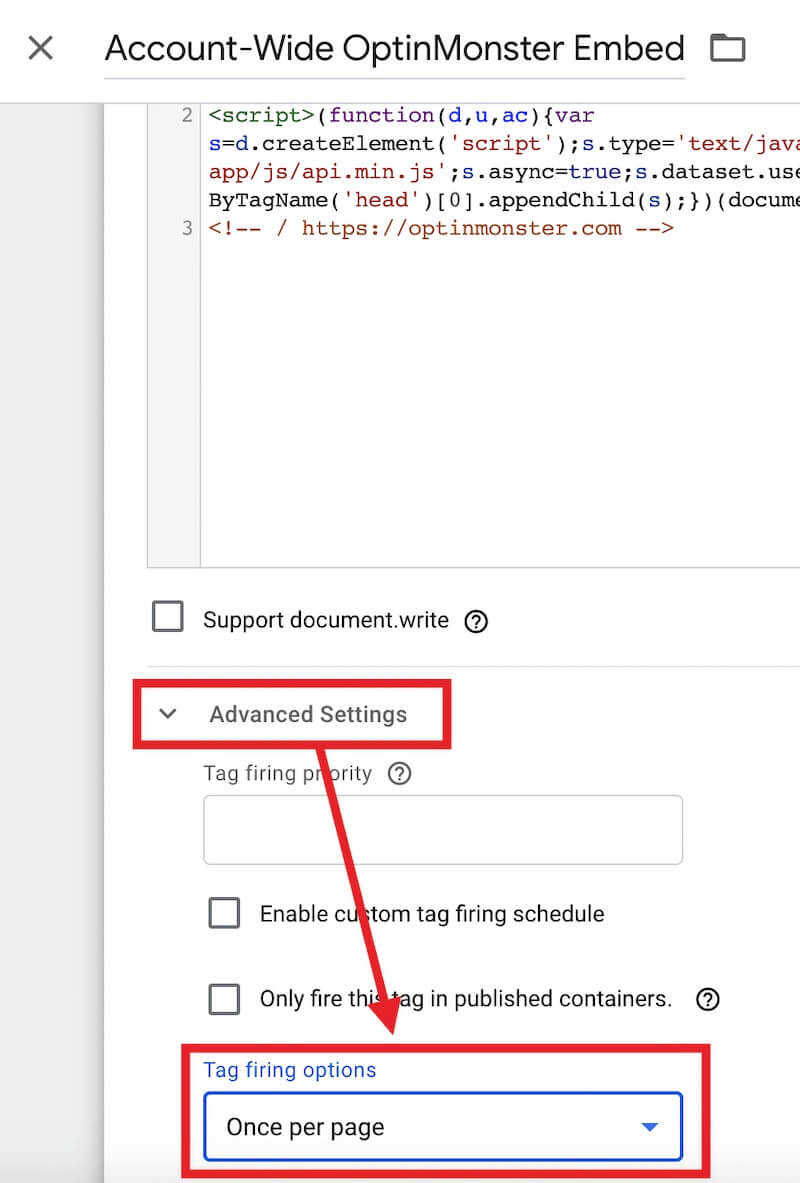The height and width of the screenshot is (1183, 800).
Task: Collapse the Advanced Settings section
Action: click(x=167, y=714)
